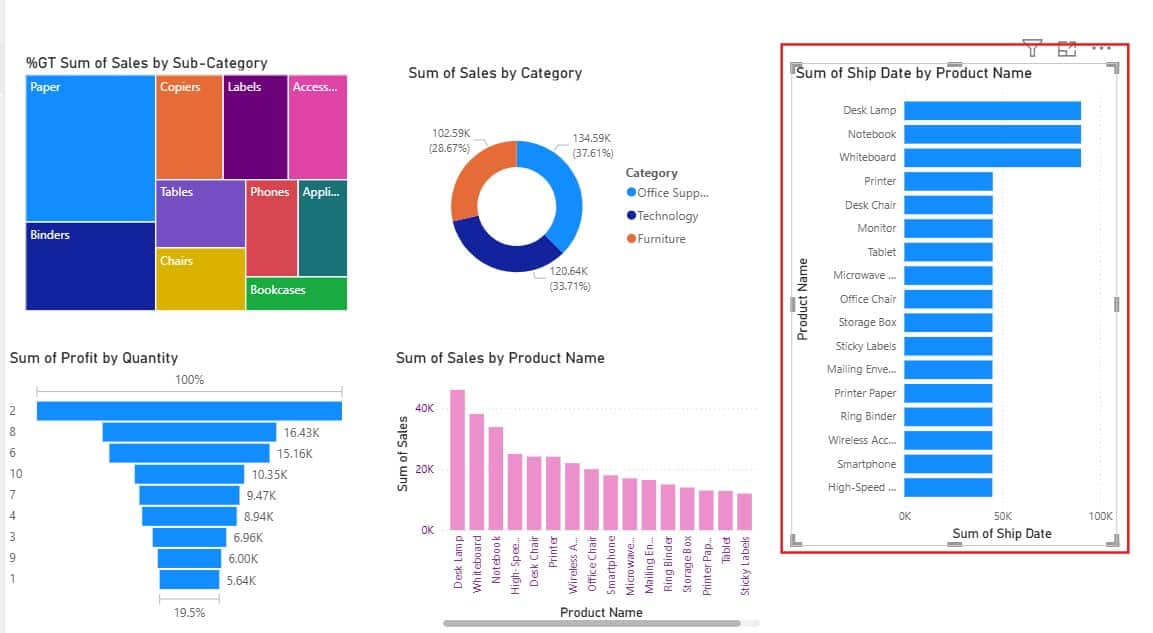Select the Monitor ship date bar
This screenshot has width=1153, height=633.
point(948,228)
